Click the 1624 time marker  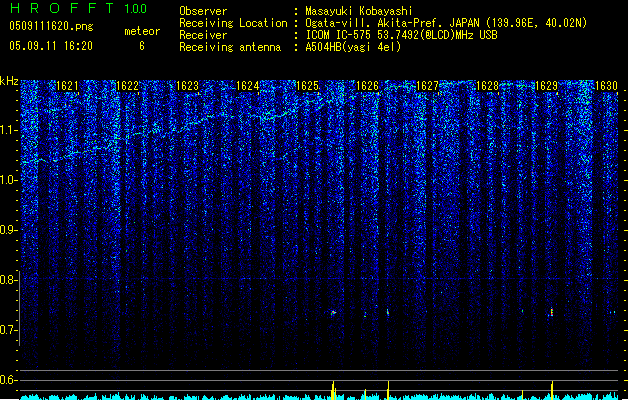248,86
